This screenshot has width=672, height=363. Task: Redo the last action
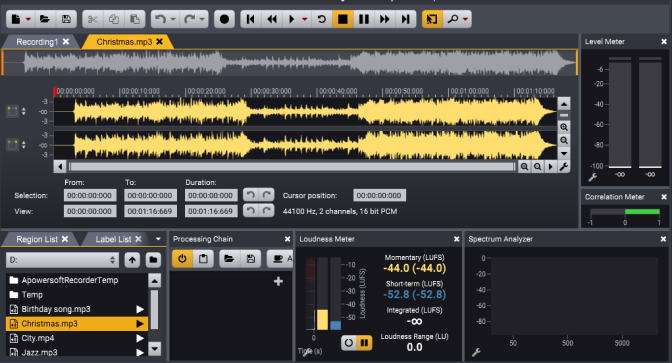click(x=189, y=19)
